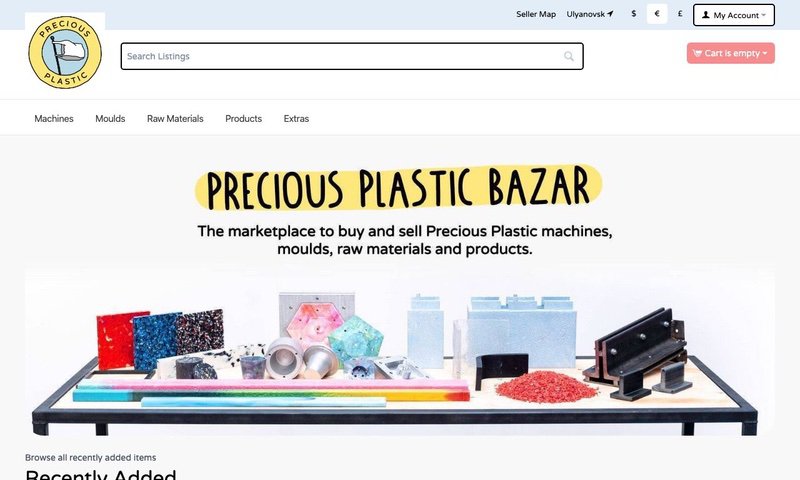Click the hero image of plastic products
The width and height of the screenshot is (800, 480).
399,353
